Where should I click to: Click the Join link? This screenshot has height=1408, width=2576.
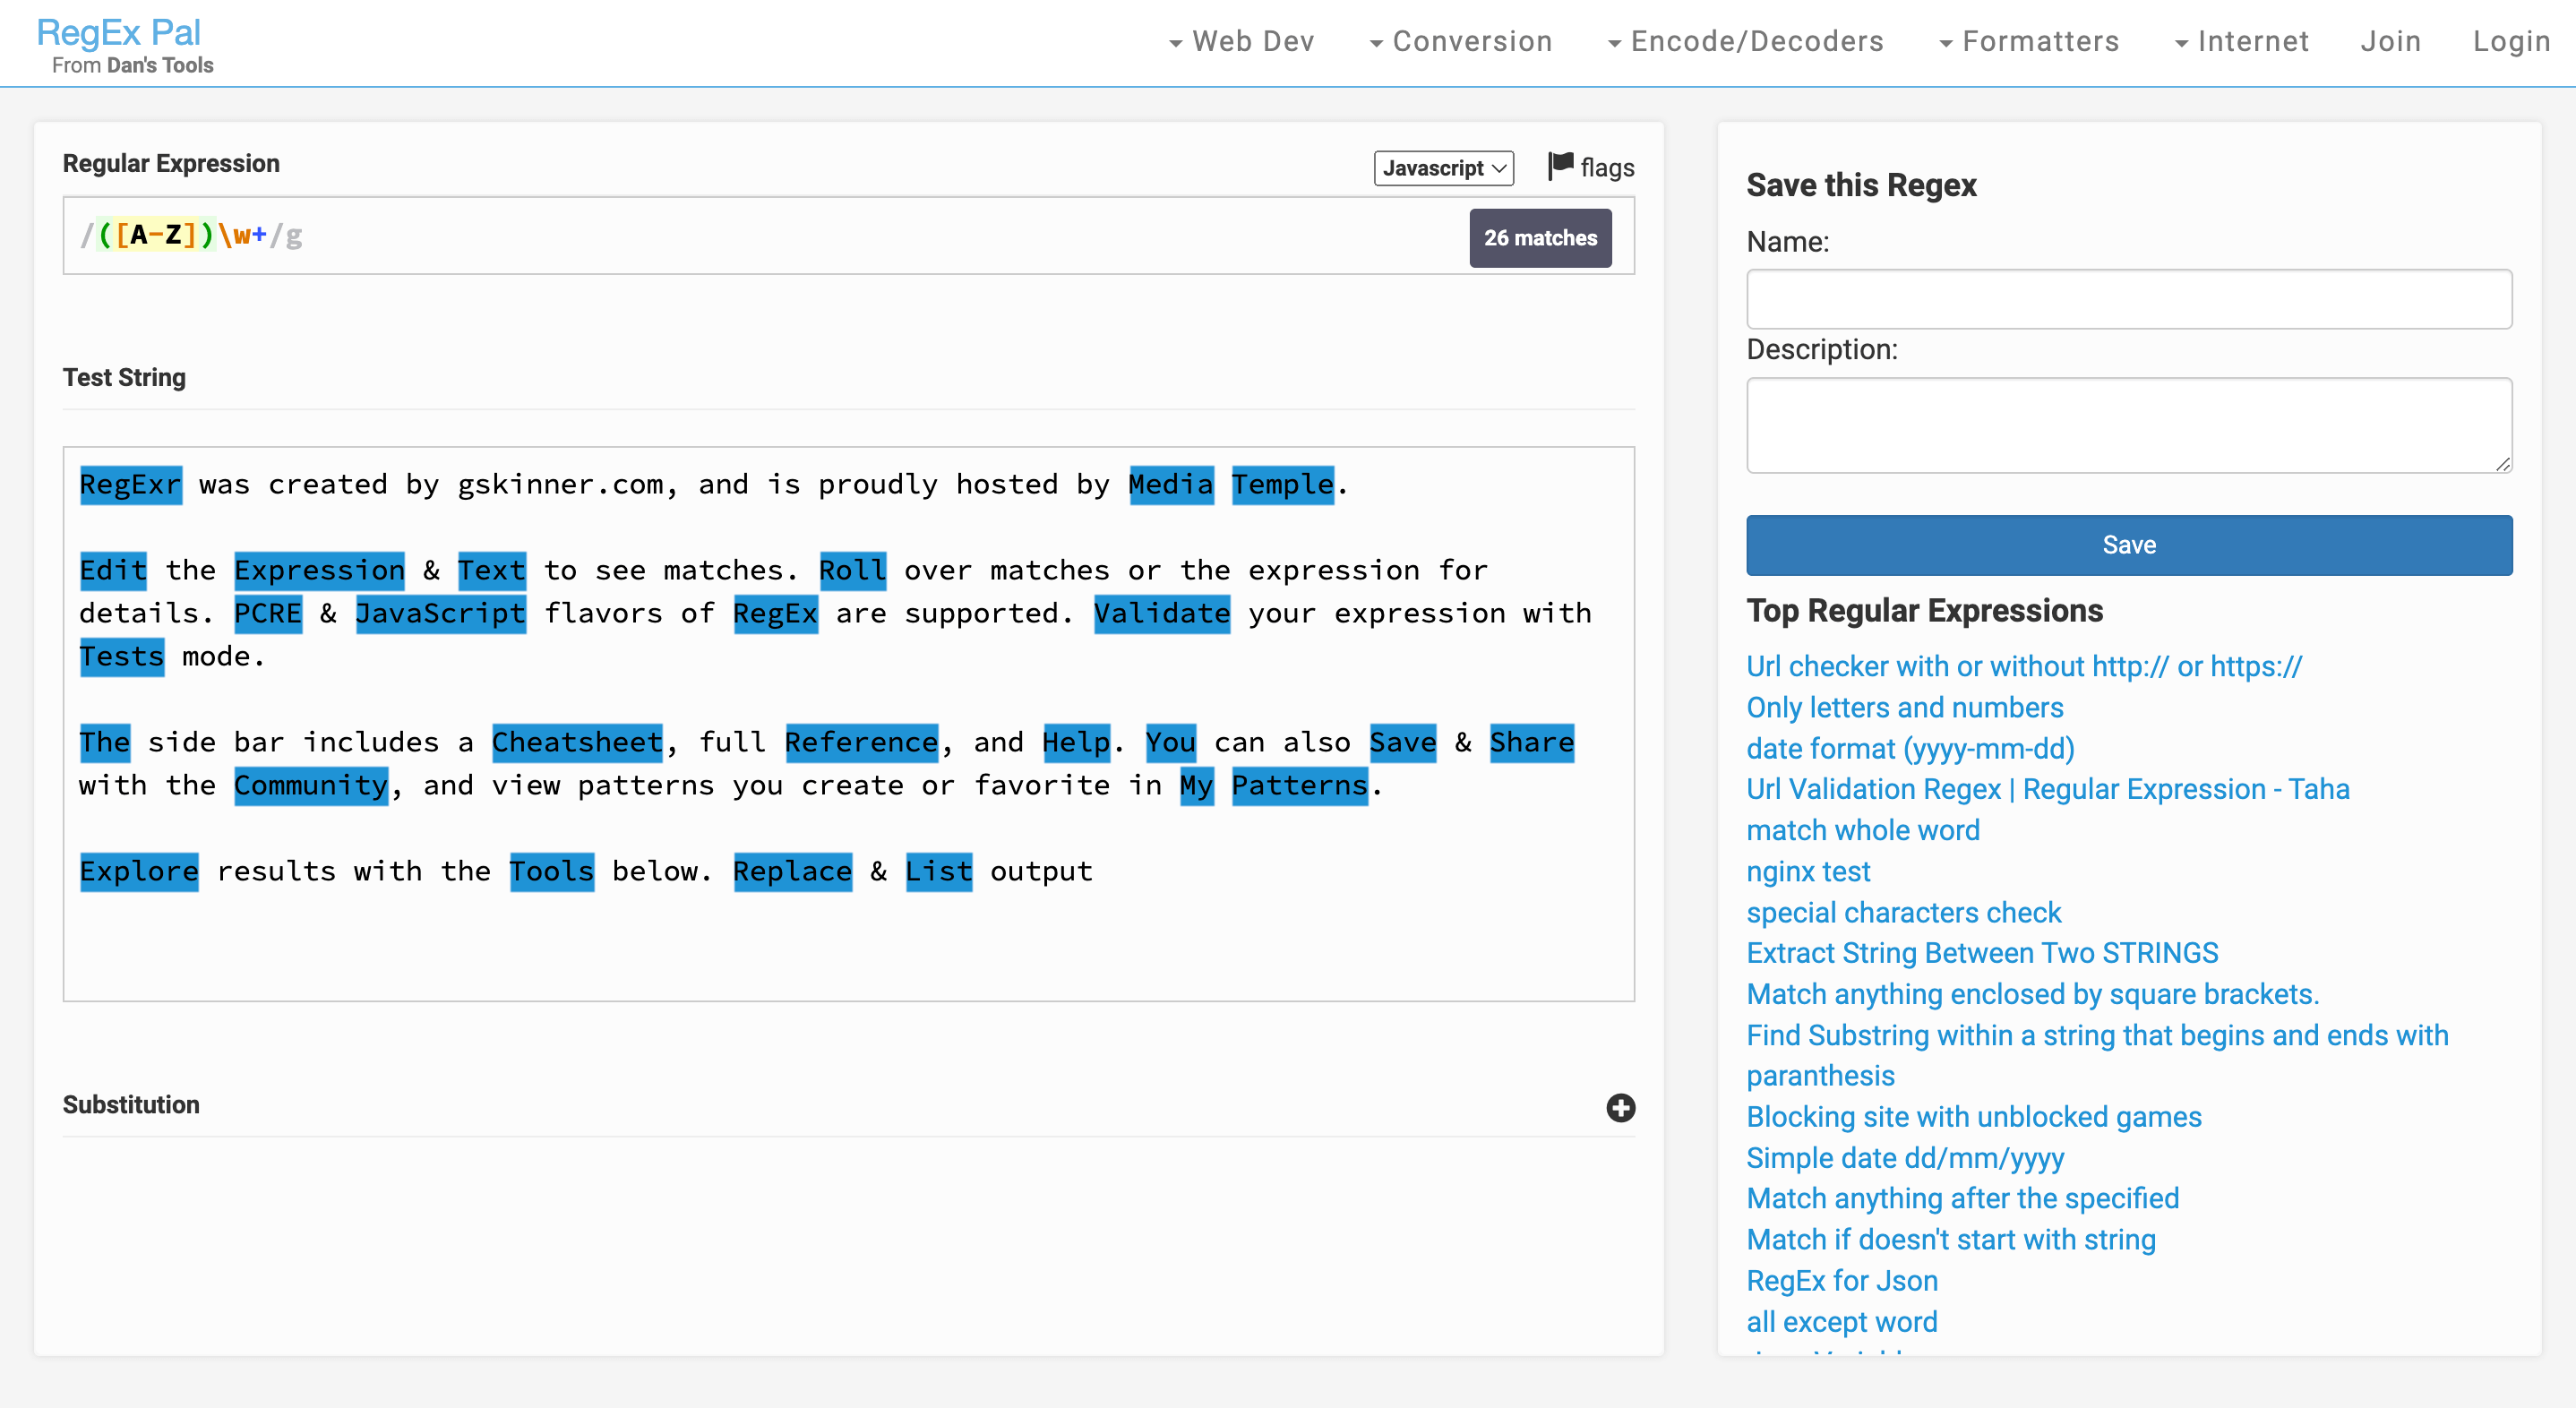click(x=2390, y=41)
